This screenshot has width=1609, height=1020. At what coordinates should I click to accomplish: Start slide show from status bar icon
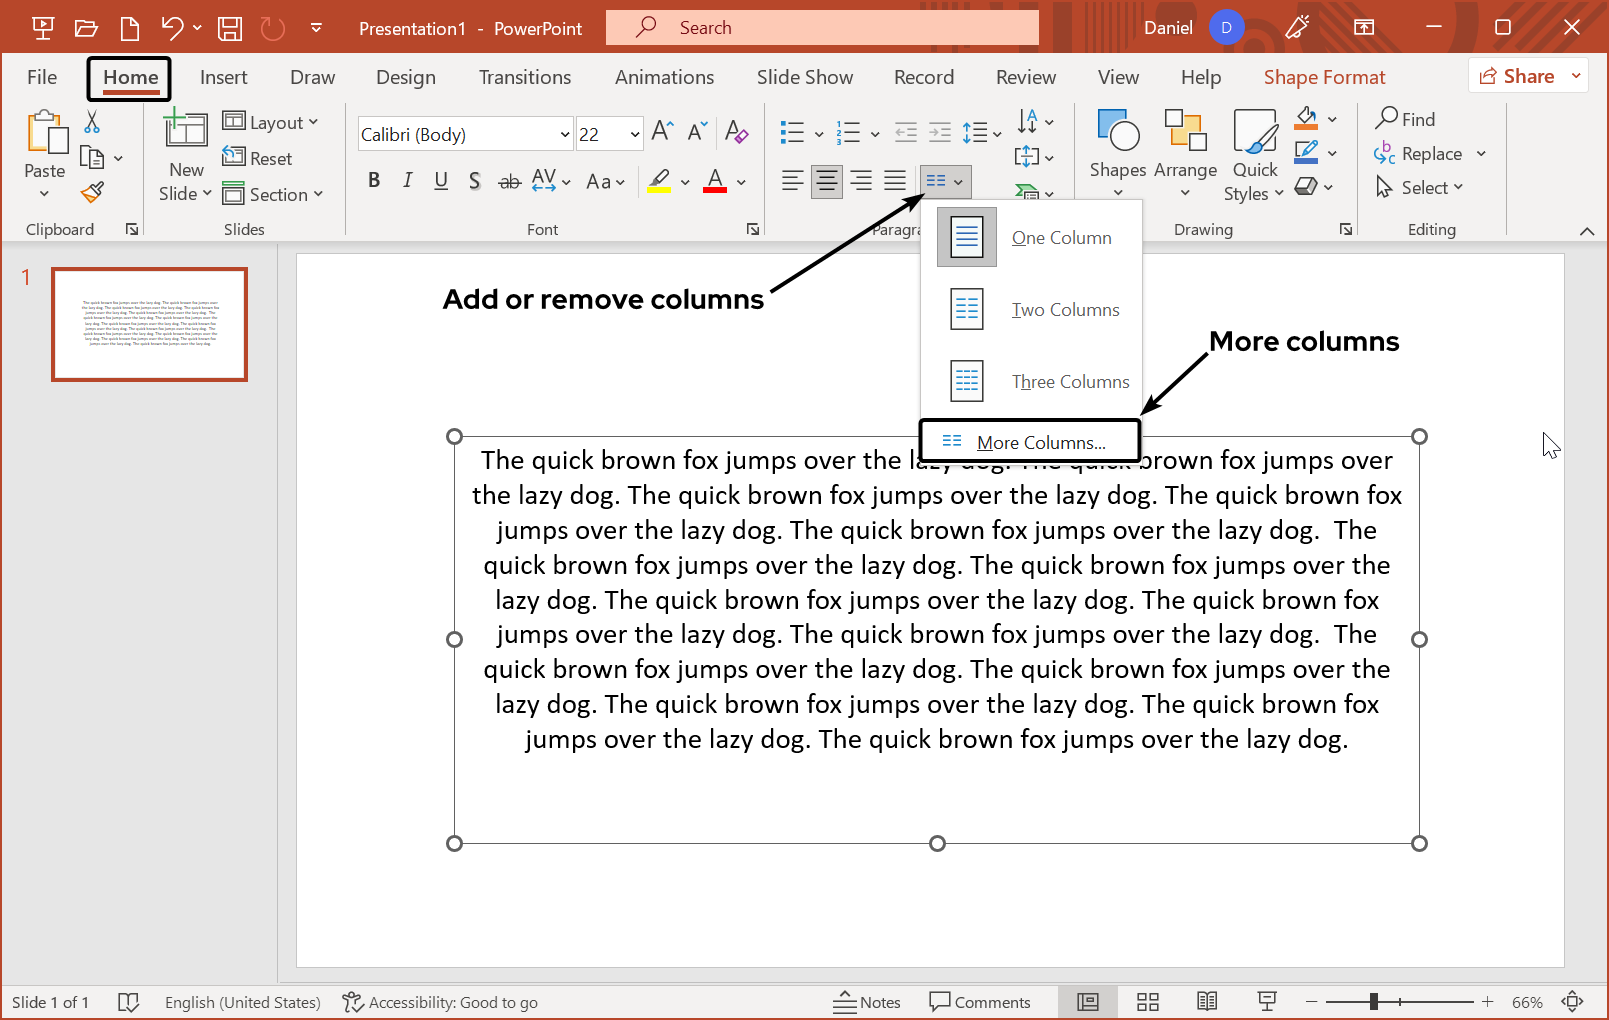[x=1267, y=1002]
